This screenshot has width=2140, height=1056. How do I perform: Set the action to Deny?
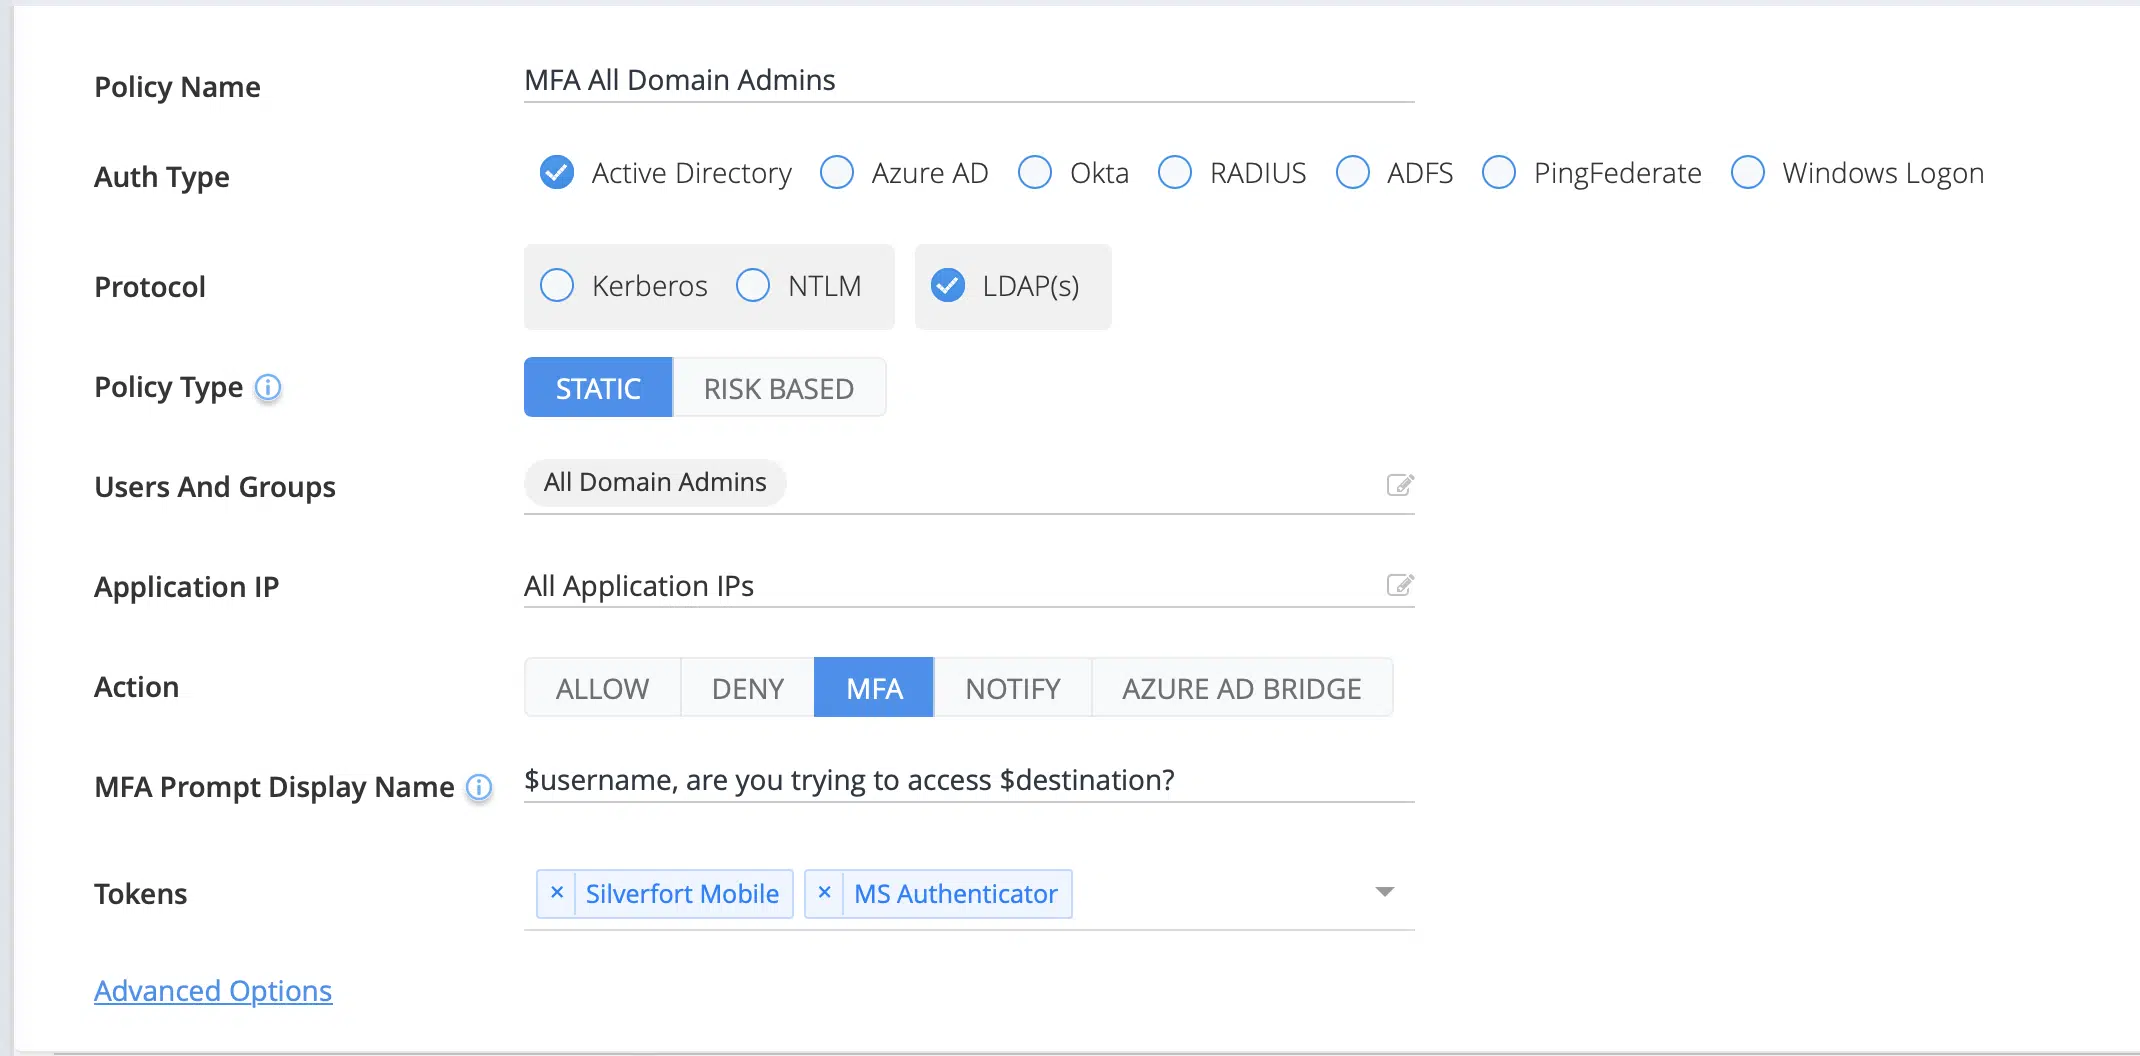(x=747, y=688)
